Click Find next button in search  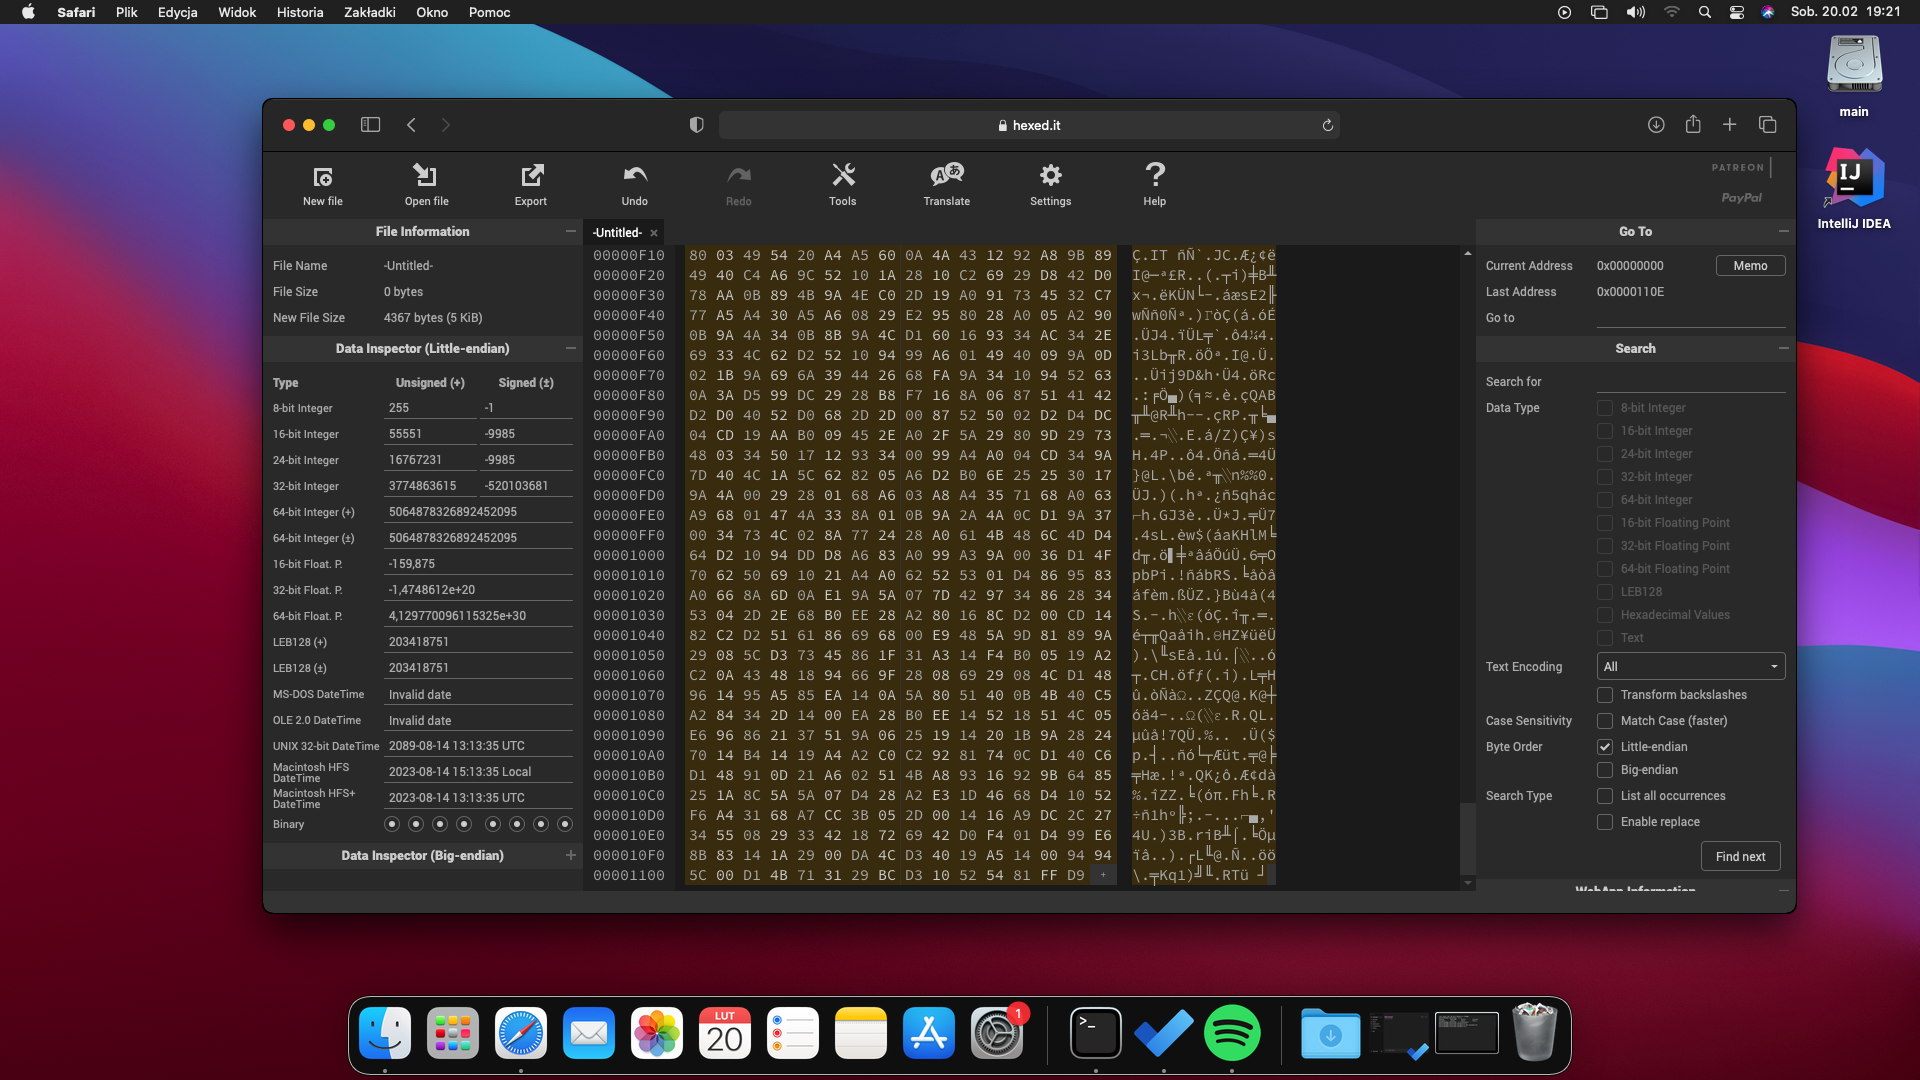[x=1741, y=856]
